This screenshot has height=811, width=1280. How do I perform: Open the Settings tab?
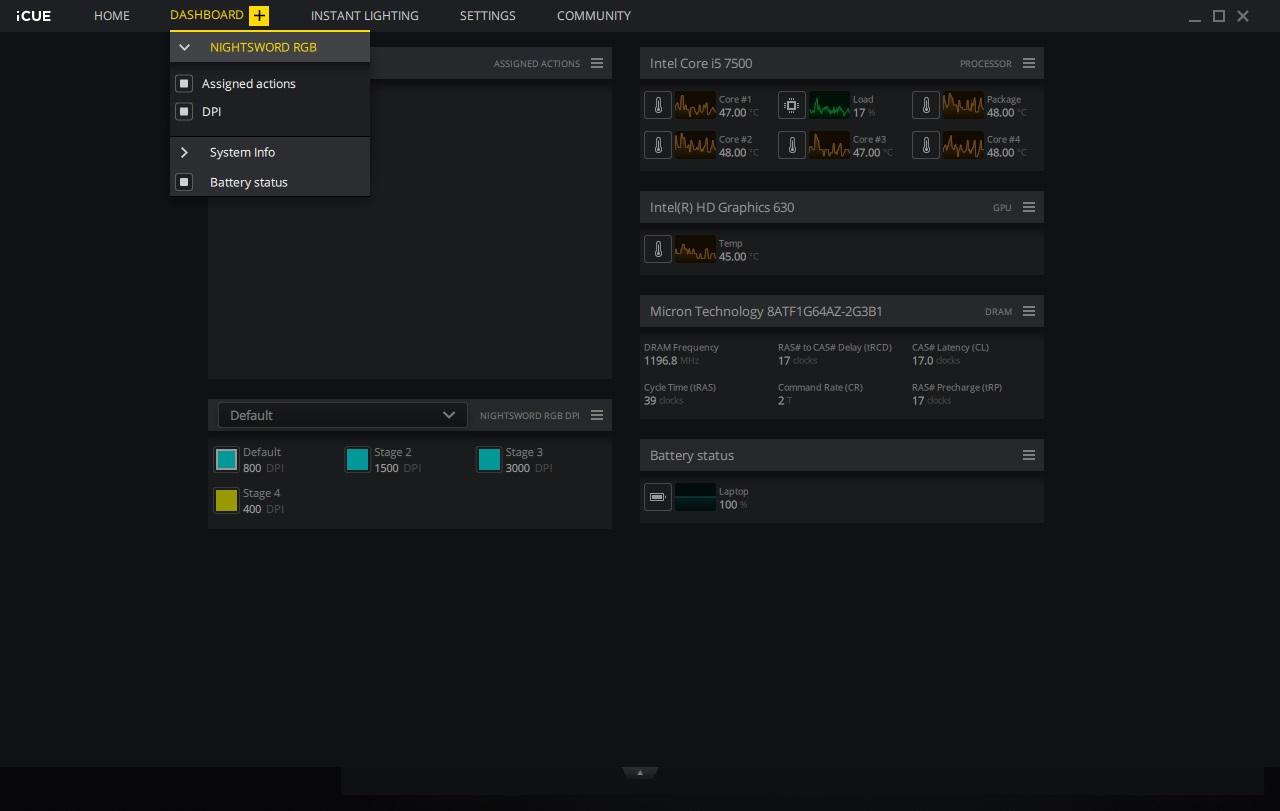click(x=488, y=16)
